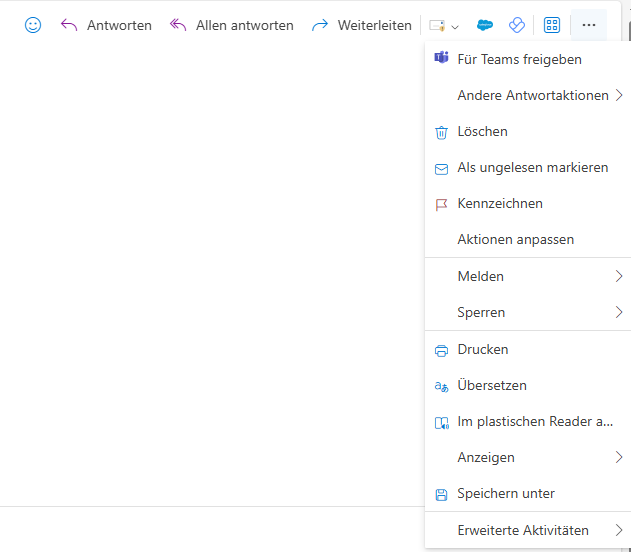Open the Melden menu entry
Image resolution: width=631 pixels, height=552 pixels.
[528, 276]
